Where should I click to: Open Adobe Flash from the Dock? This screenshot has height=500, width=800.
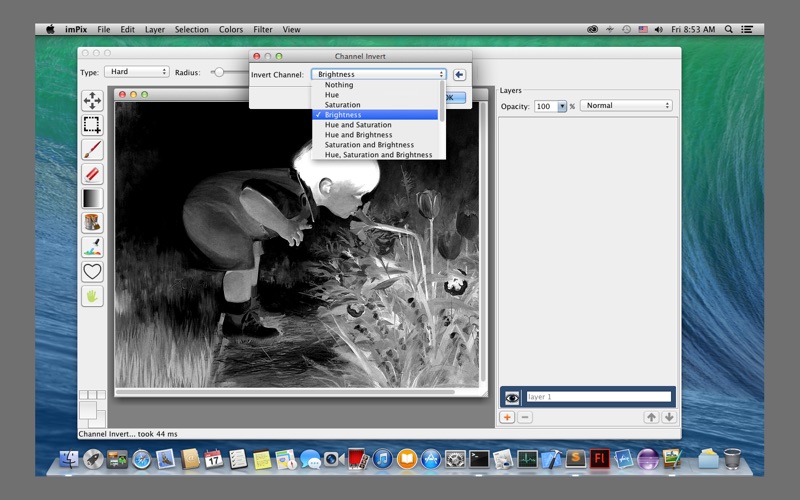coord(599,459)
